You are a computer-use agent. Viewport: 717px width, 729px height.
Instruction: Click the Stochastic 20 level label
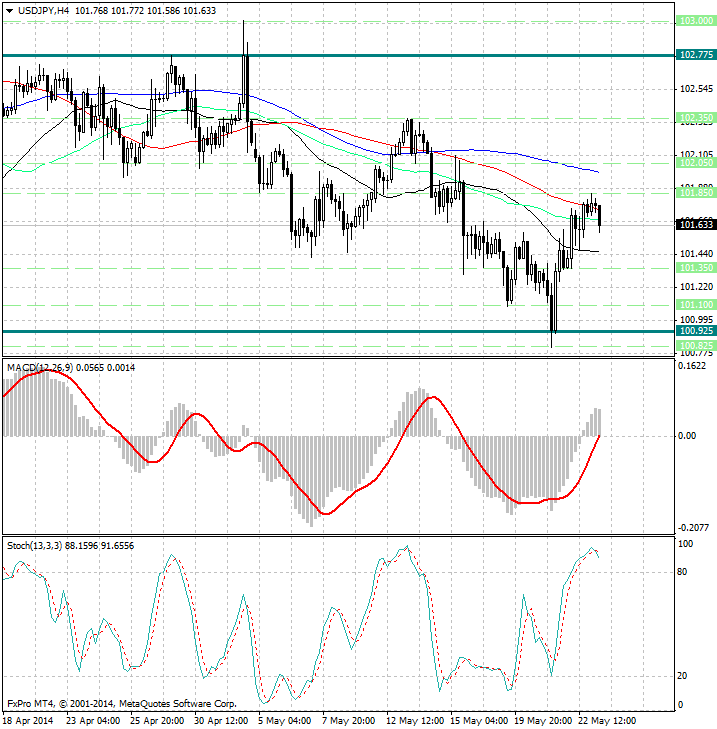(682, 676)
